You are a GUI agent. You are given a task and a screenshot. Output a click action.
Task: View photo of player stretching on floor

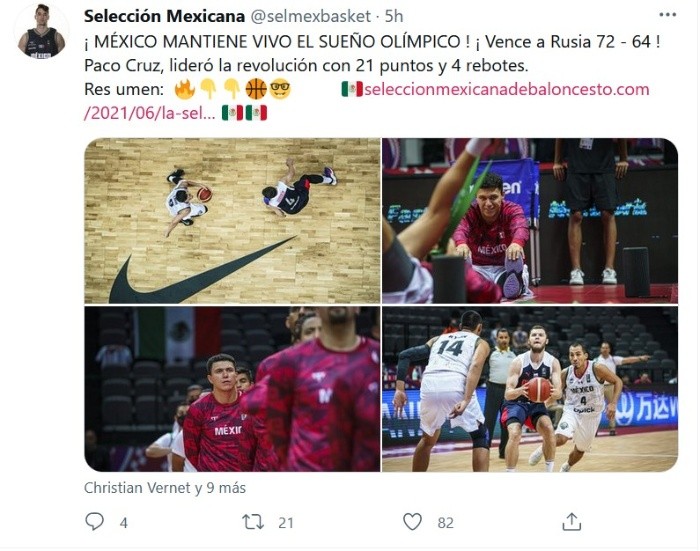(530, 221)
